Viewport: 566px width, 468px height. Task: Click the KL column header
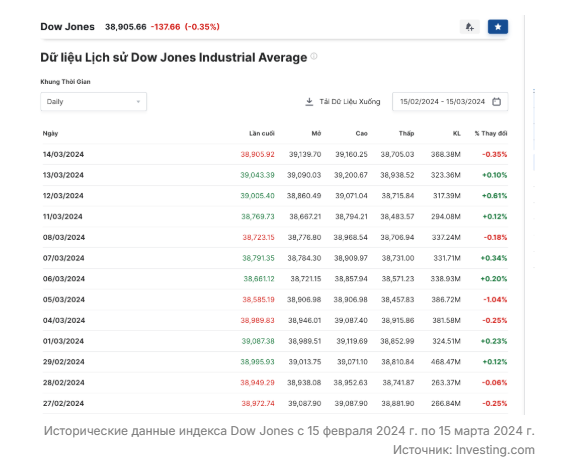pos(457,134)
